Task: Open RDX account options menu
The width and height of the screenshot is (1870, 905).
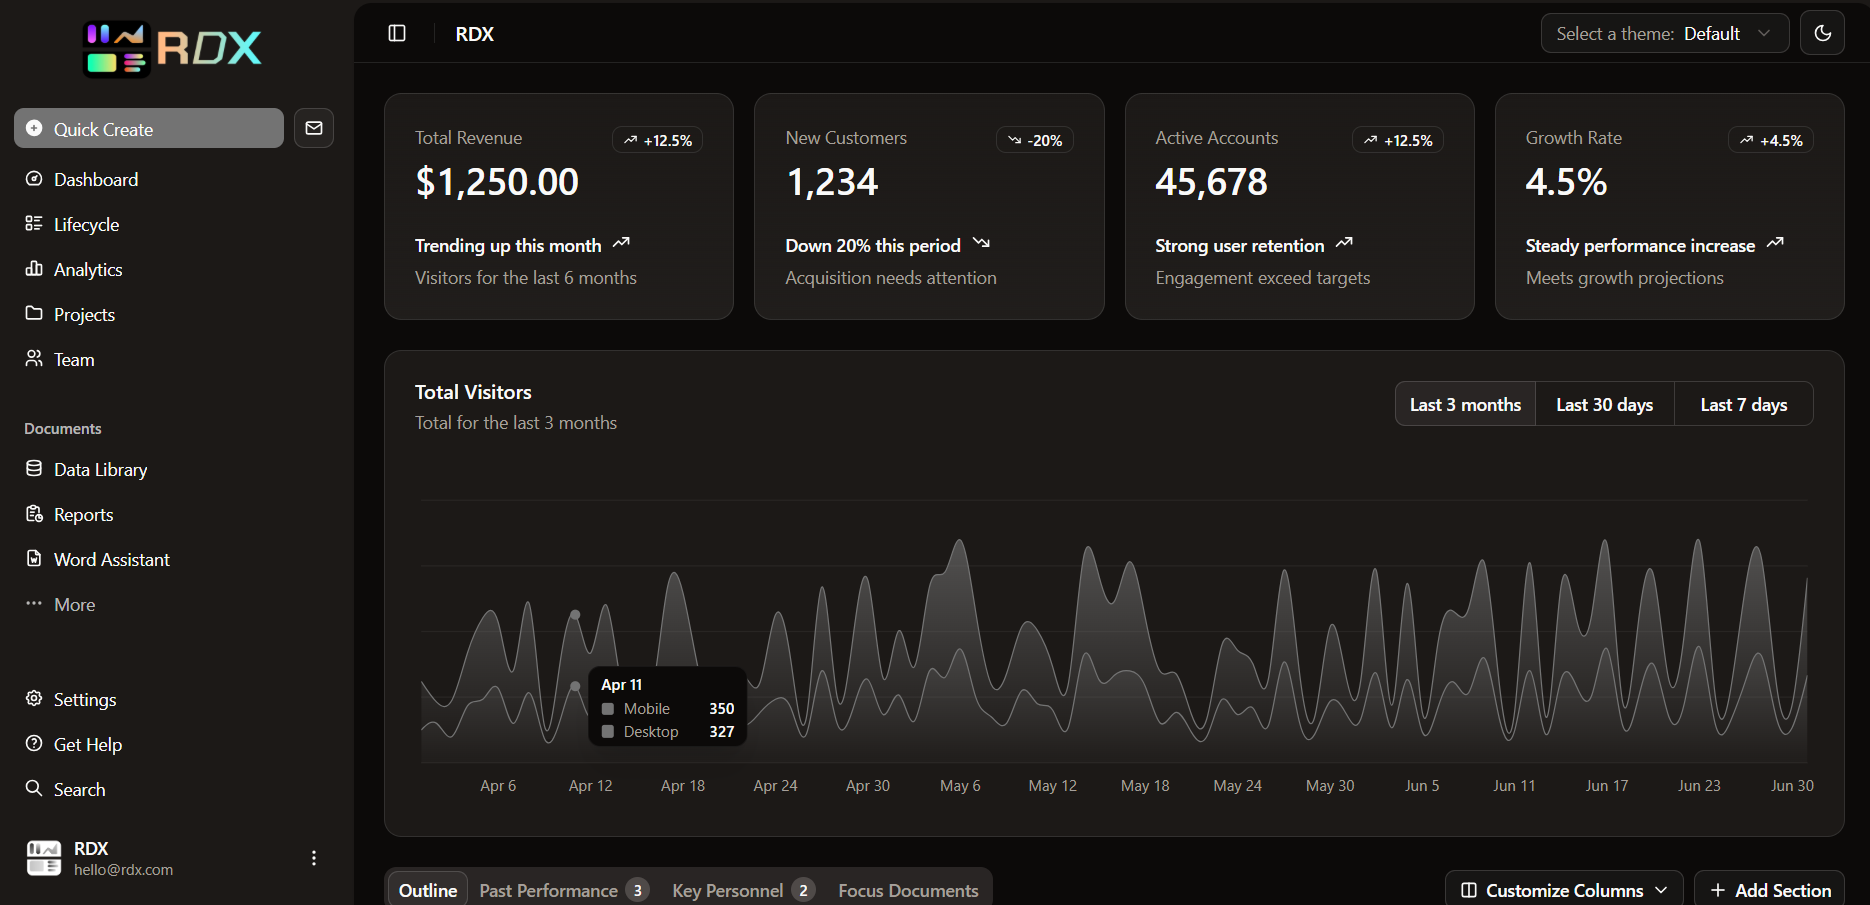Action: (314, 858)
